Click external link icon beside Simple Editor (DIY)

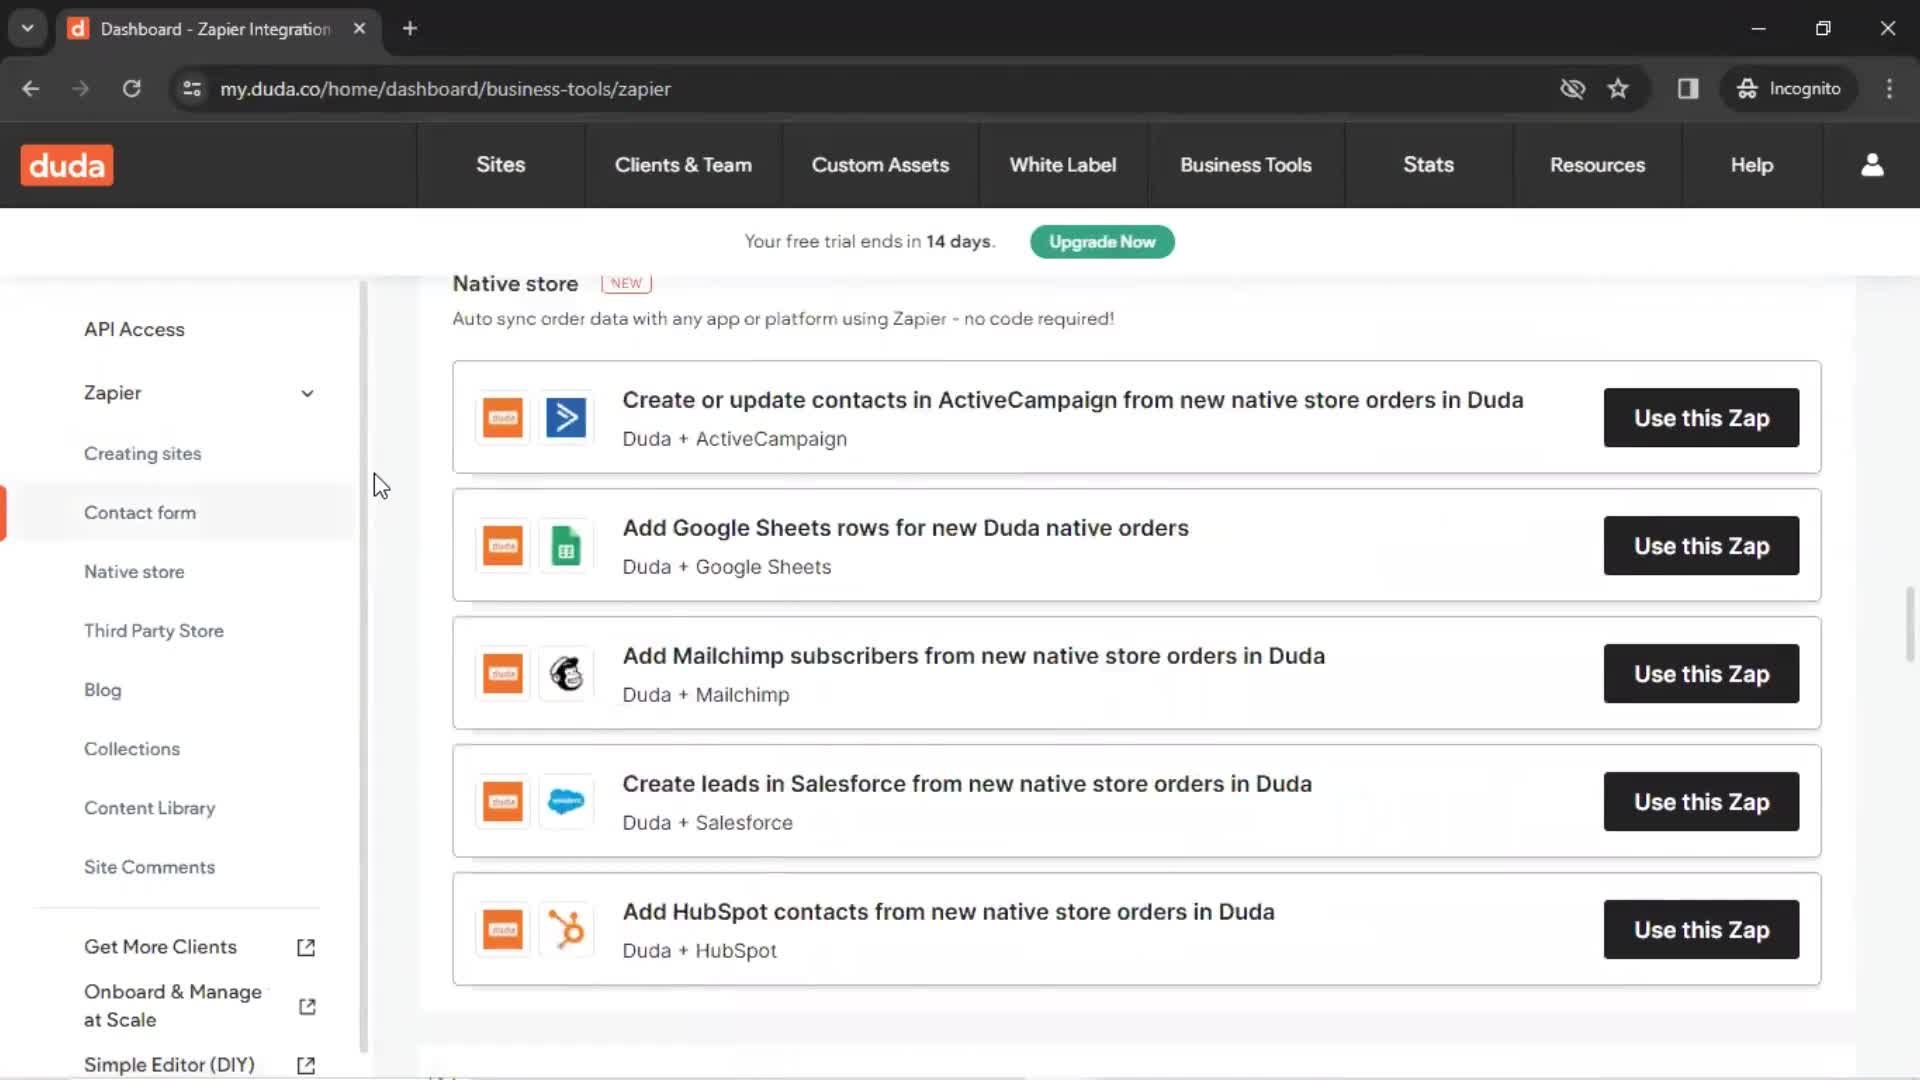pos(306,1065)
